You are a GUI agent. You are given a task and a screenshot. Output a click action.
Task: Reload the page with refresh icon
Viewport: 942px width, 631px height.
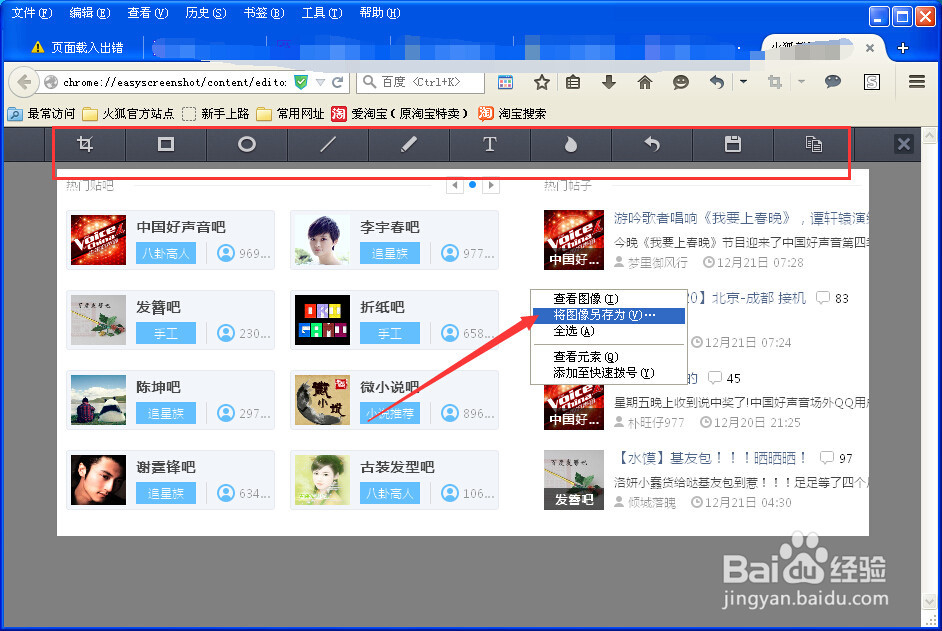338,82
